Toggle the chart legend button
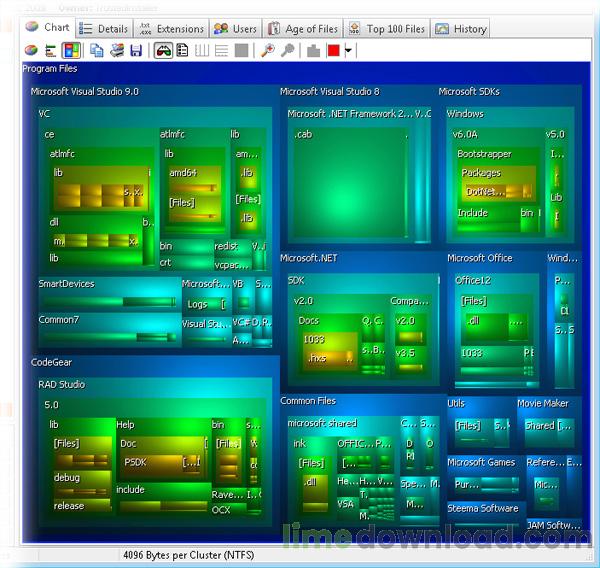This screenshot has height=568, width=600. tap(183, 50)
